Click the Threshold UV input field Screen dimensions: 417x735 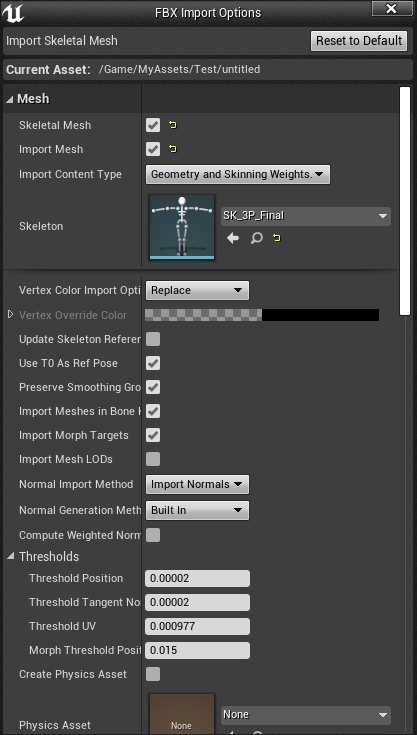pyautogui.click(x=197, y=626)
